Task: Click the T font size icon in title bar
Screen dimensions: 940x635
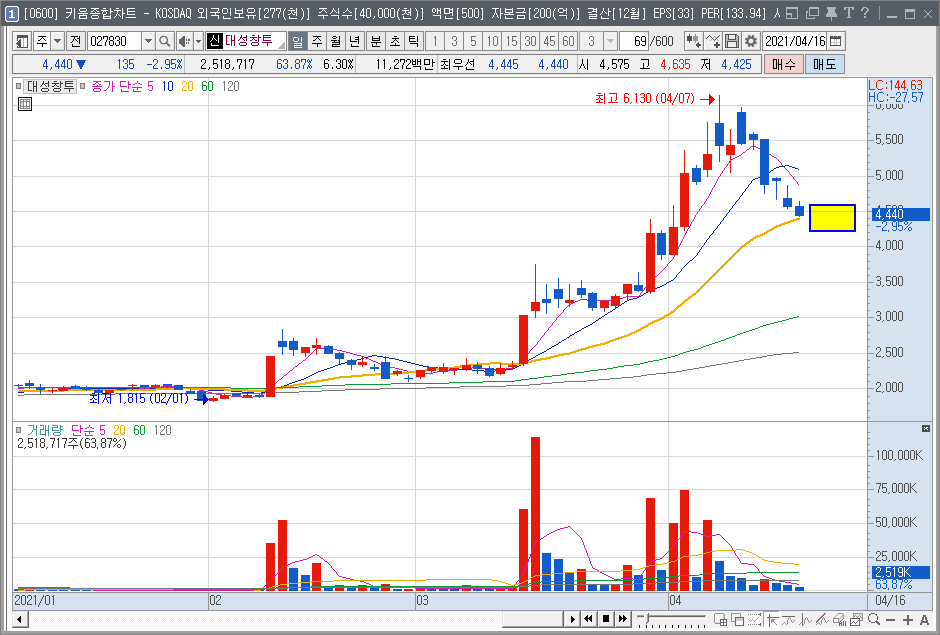Action: click(848, 13)
